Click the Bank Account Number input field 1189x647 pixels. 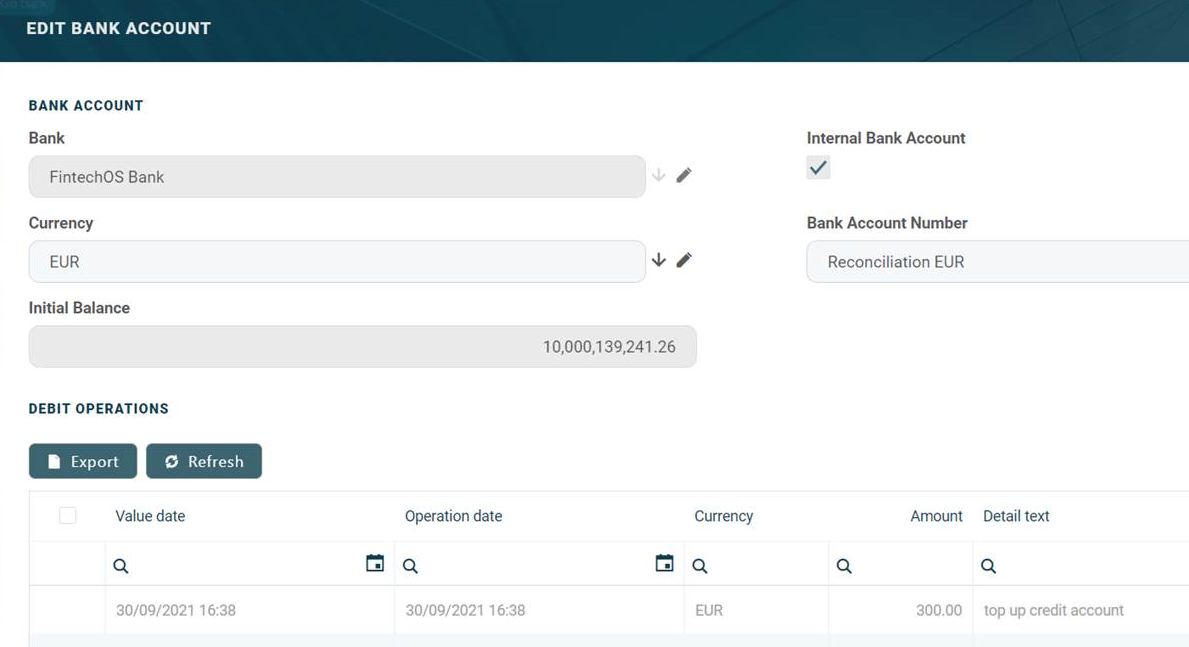click(x=997, y=262)
